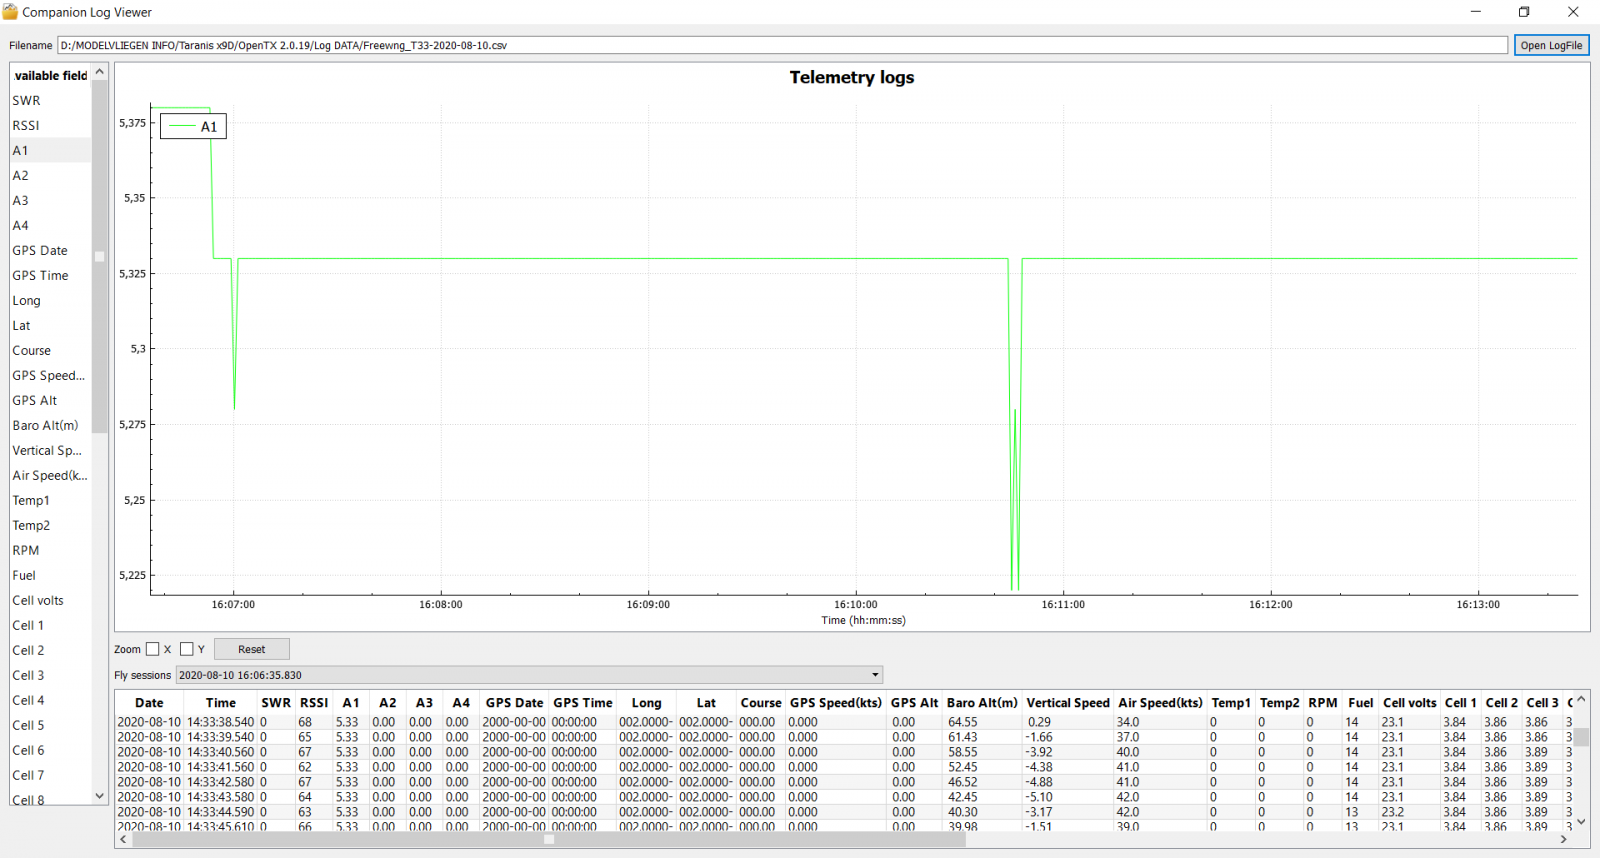Click the Fuel column header
The width and height of the screenshot is (1600, 858).
coord(1360,703)
